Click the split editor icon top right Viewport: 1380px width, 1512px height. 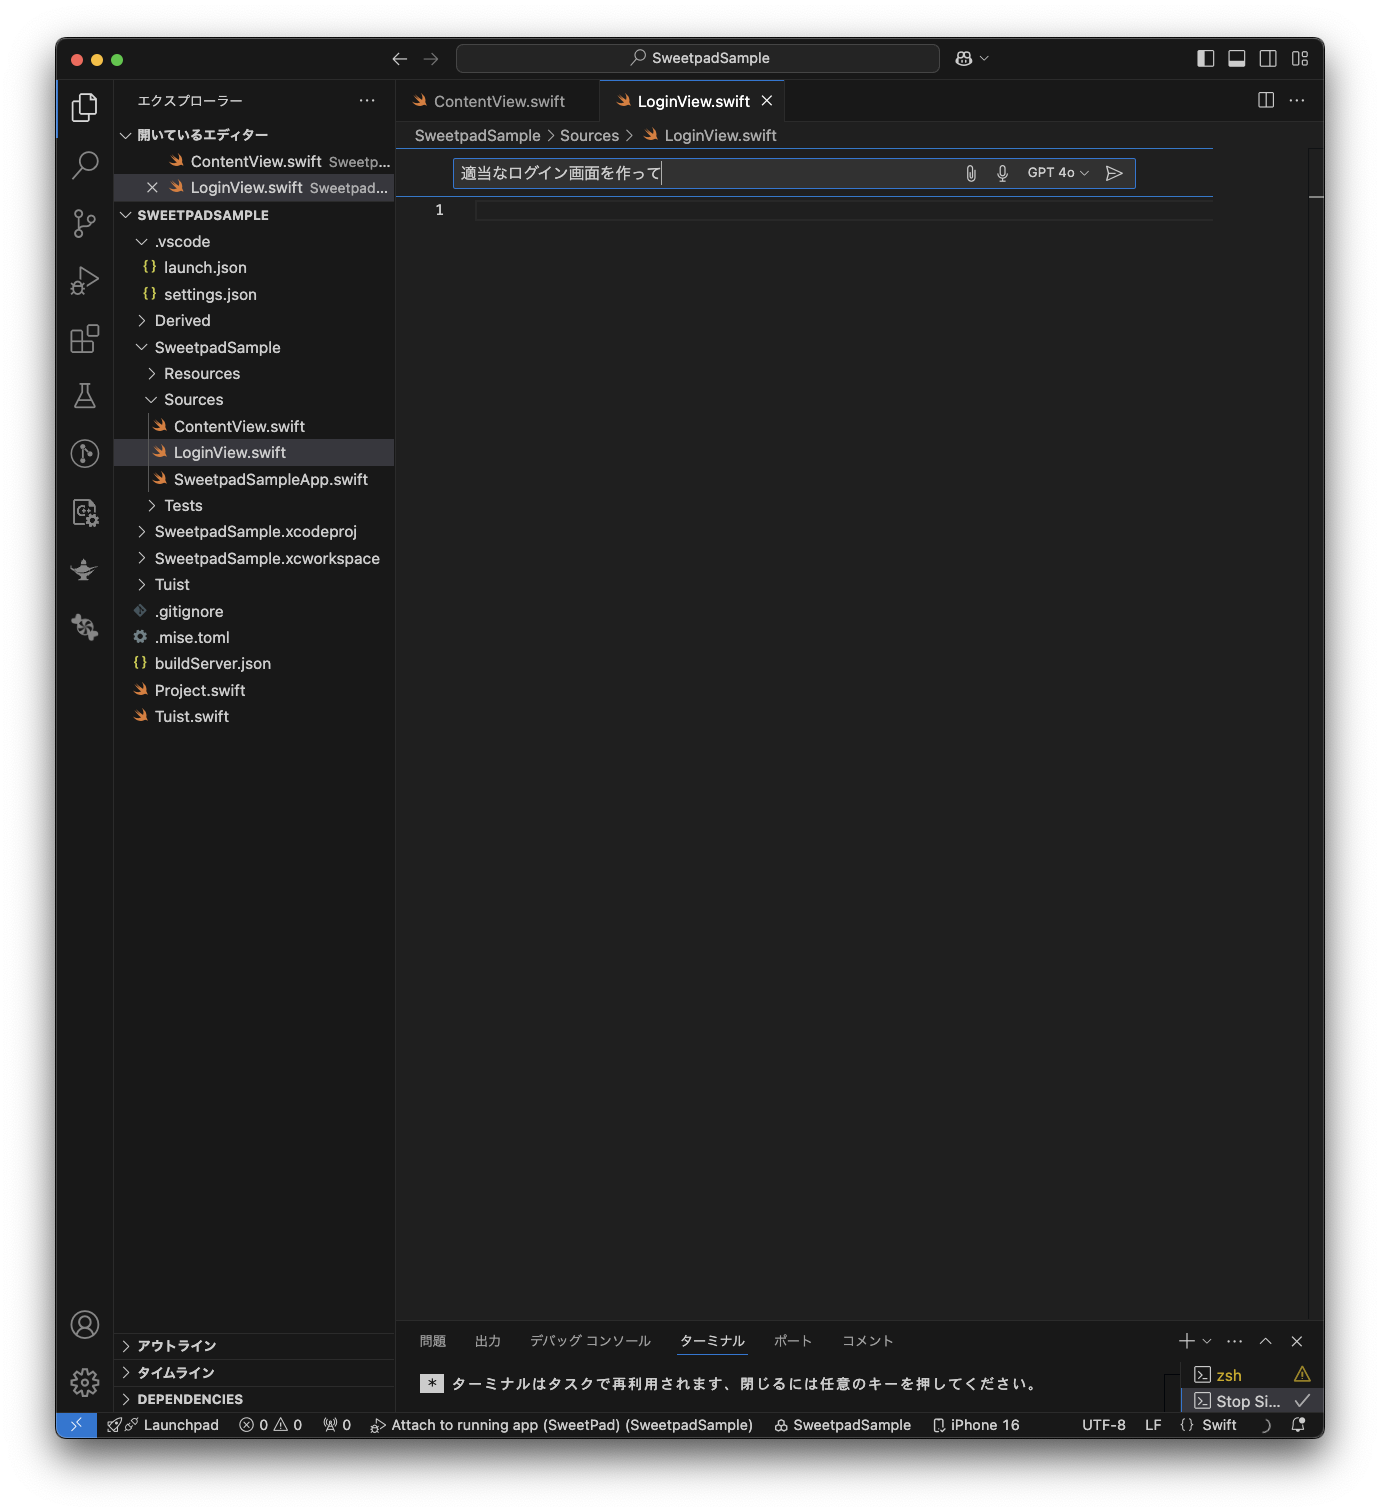(1266, 100)
